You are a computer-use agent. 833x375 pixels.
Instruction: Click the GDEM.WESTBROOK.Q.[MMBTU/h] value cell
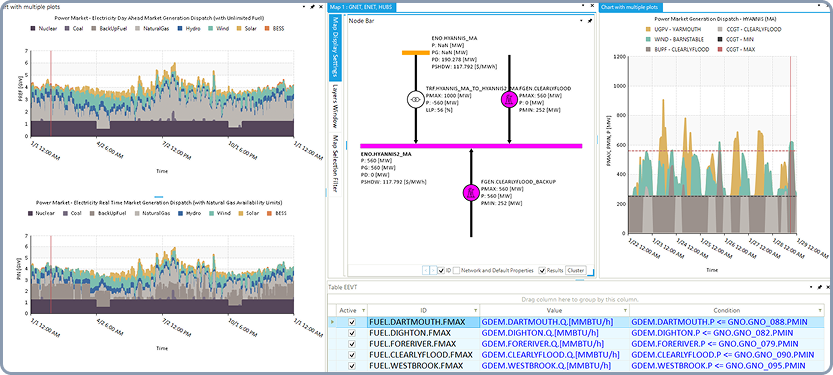click(555, 366)
